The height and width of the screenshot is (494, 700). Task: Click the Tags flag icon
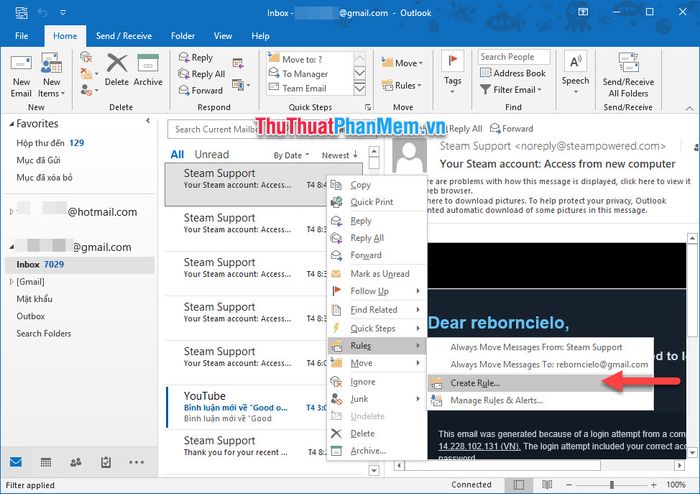coord(453,61)
